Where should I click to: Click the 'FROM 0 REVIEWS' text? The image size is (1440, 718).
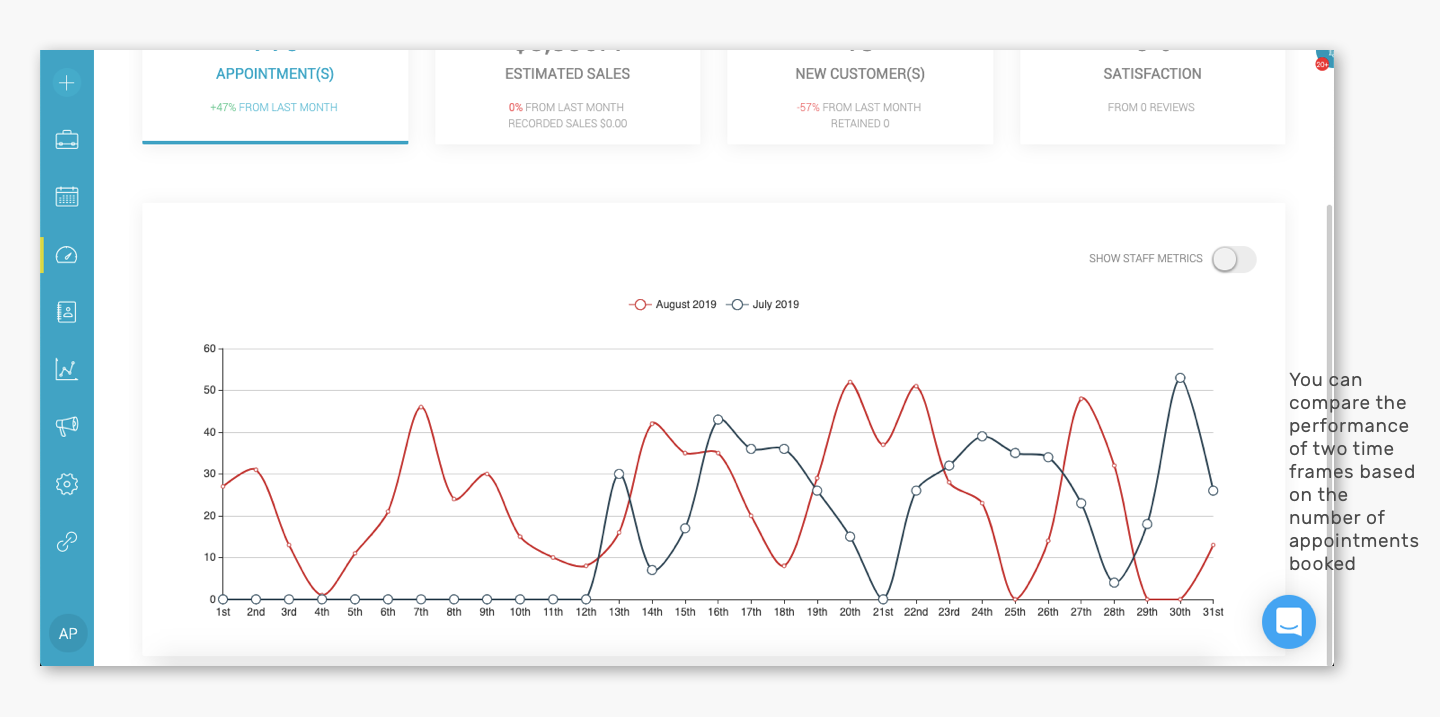click(x=1151, y=107)
